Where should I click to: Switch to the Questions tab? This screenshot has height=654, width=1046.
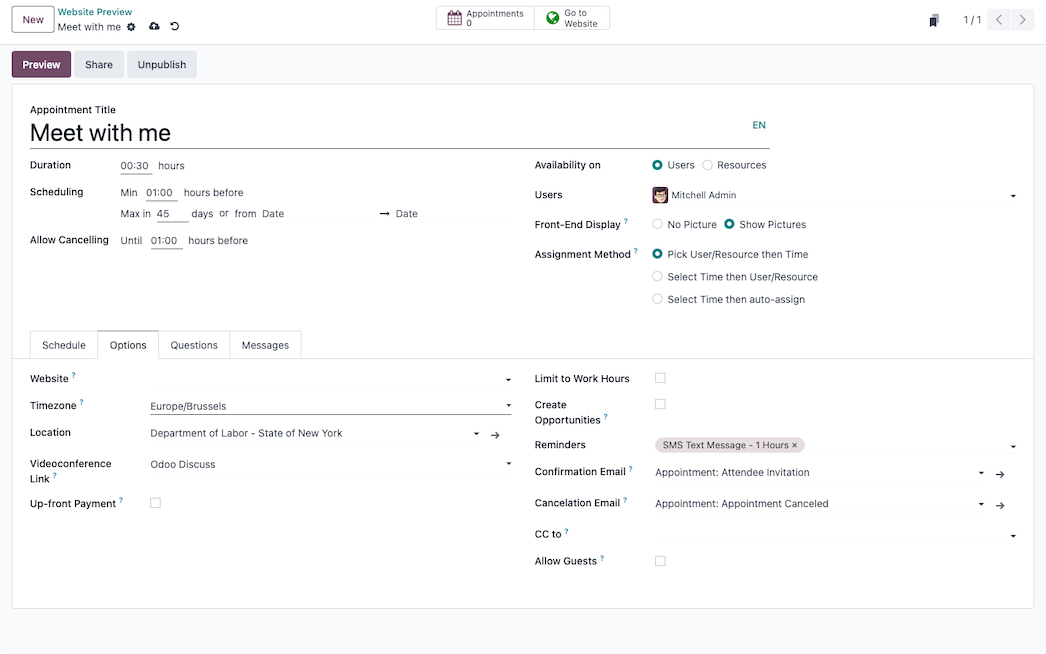pyautogui.click(x=194, y=345)
